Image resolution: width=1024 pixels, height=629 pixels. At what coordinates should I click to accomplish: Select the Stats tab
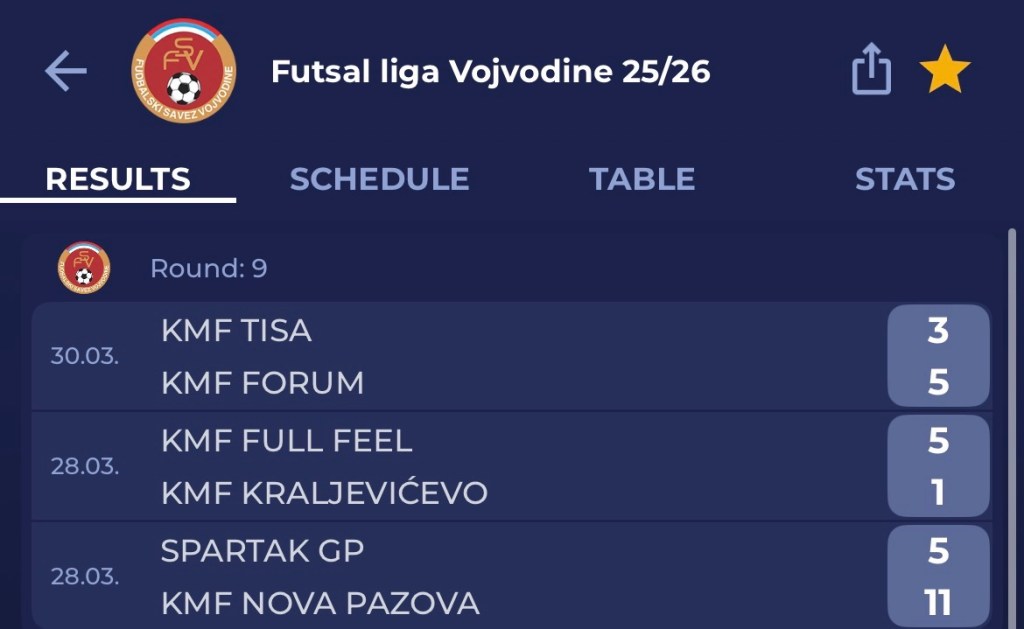tap(904, 179)
